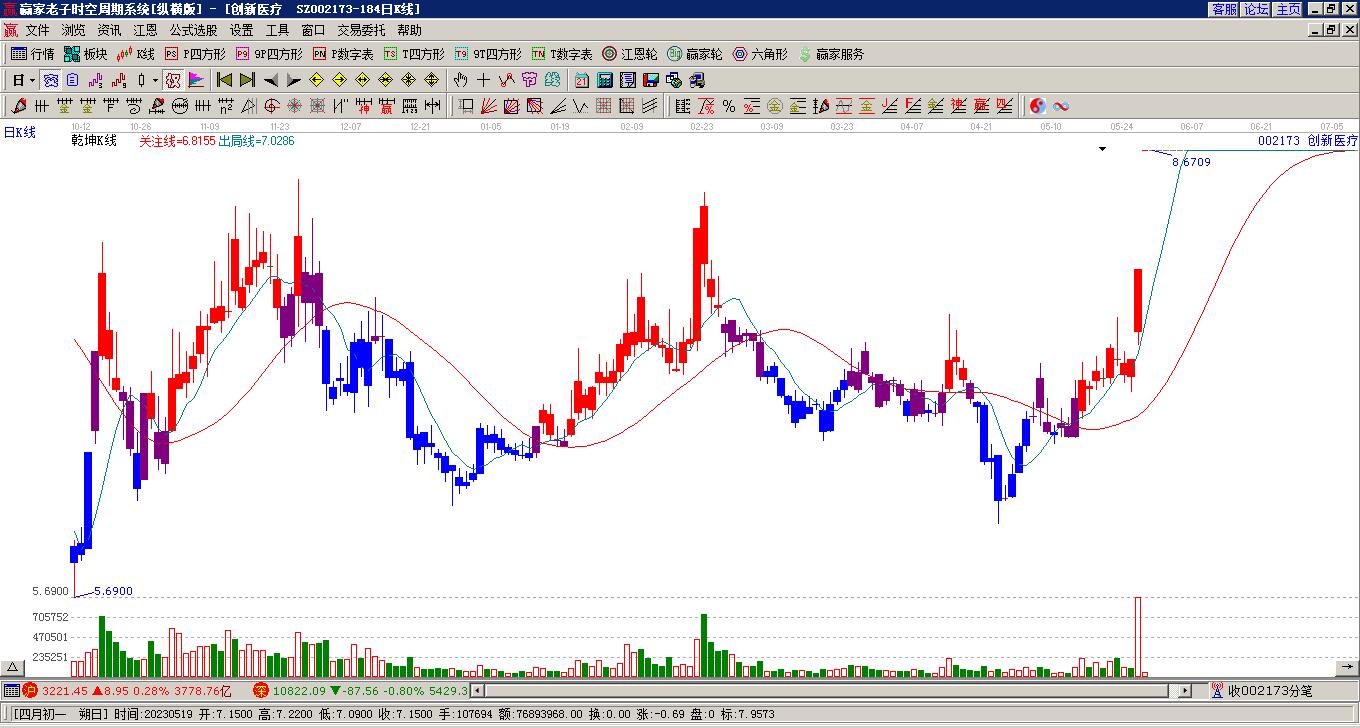The image size is (1360, 728).
Task: Jump to first bar with skip-back icon
Action: tap(224, 80)
